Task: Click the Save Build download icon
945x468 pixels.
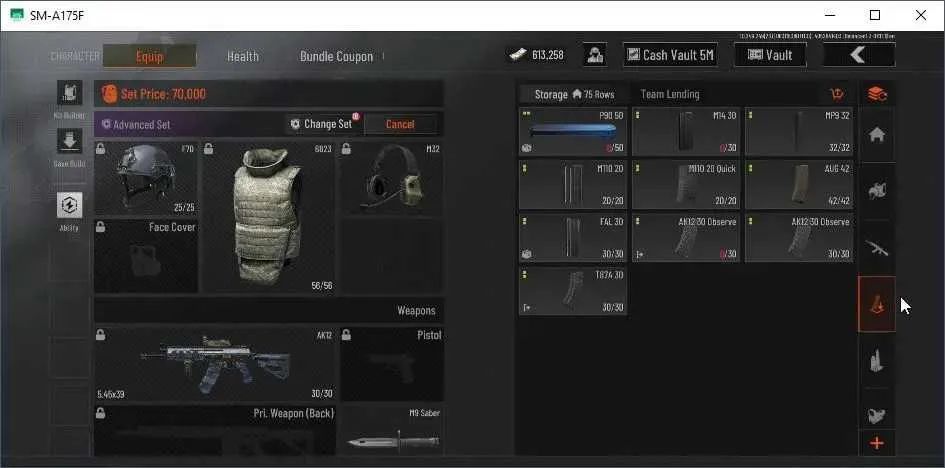Action: (69, 141)
